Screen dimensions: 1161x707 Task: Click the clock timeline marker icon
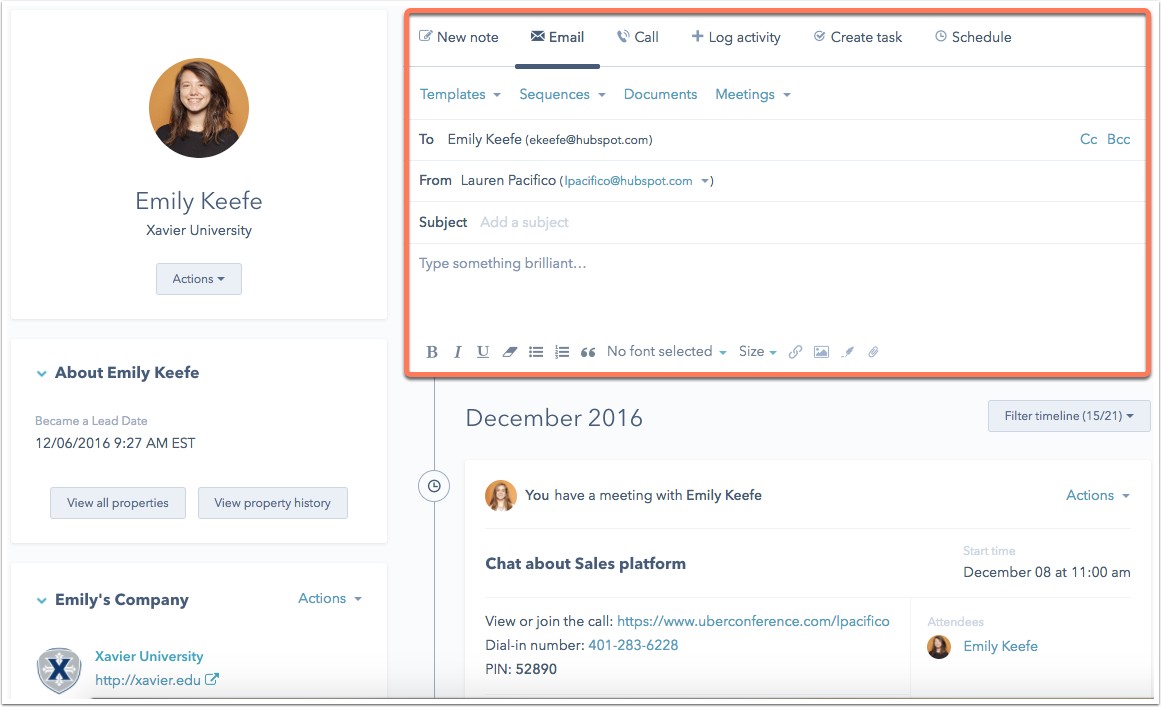(434, 486)
